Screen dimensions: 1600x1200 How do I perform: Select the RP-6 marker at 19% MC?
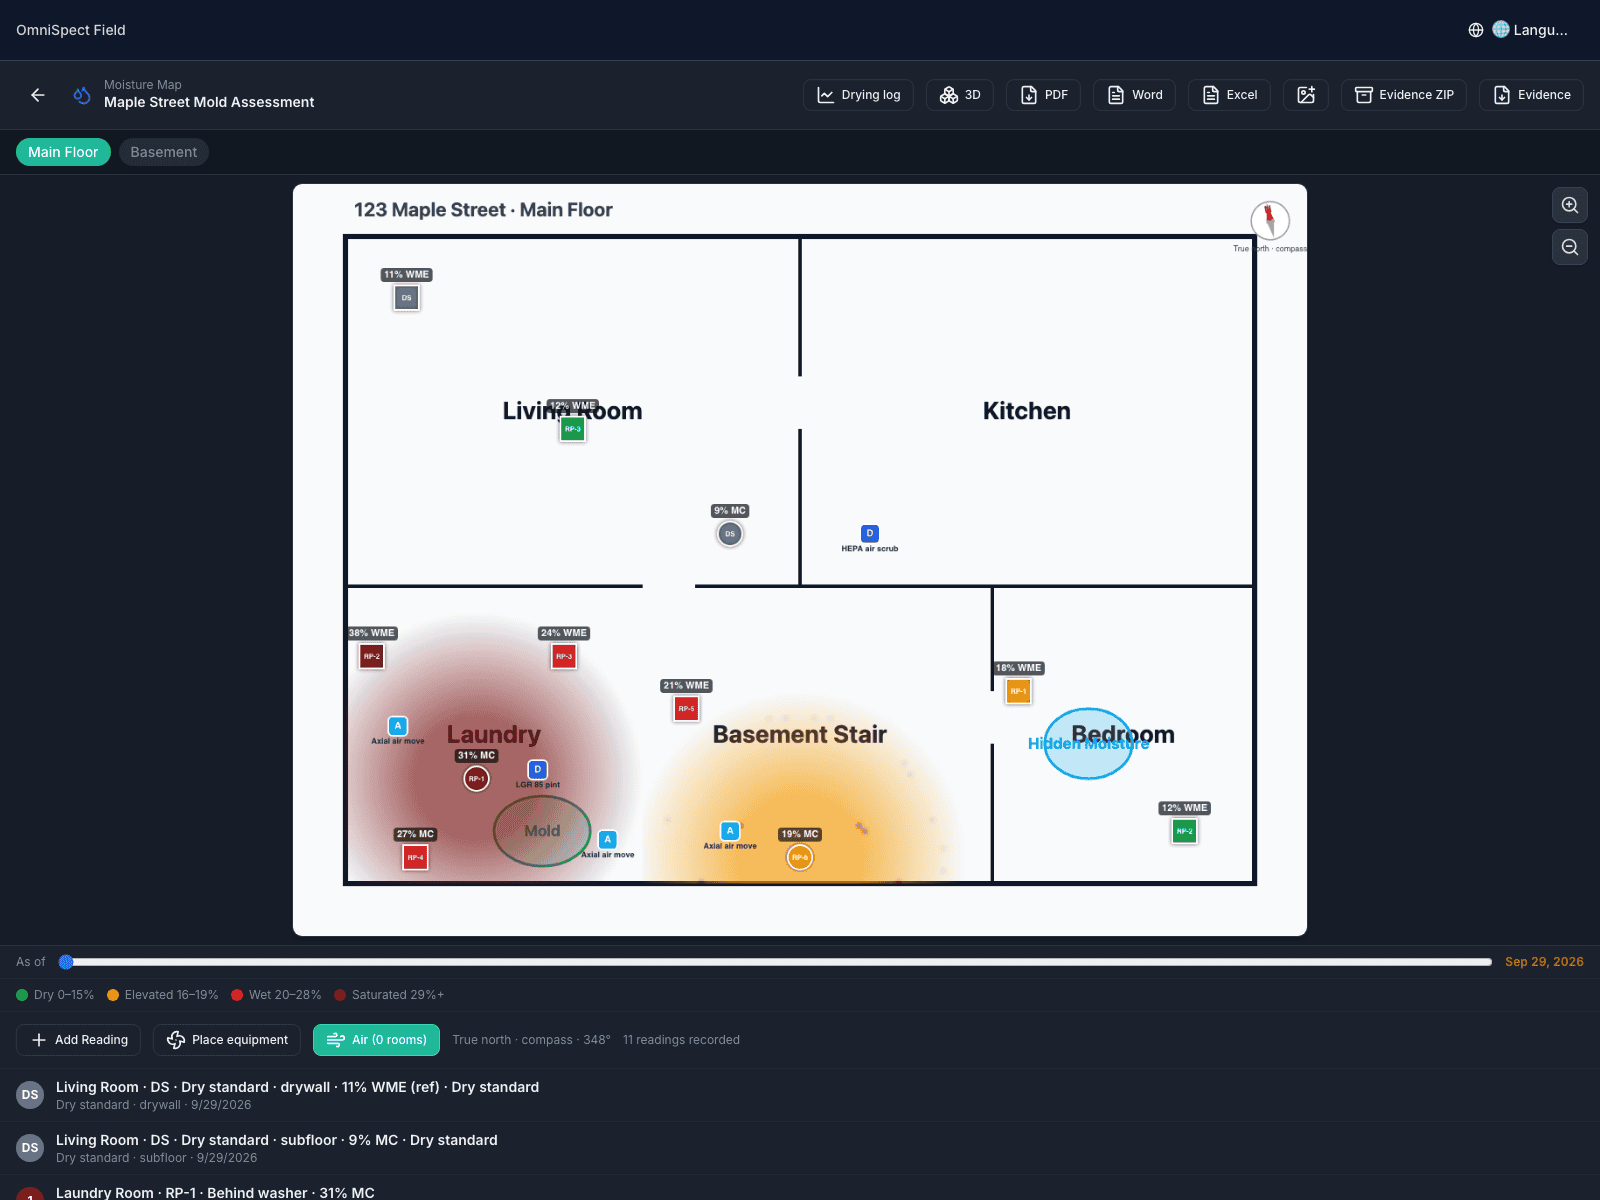pyautogui.click(x=800, y=858)
